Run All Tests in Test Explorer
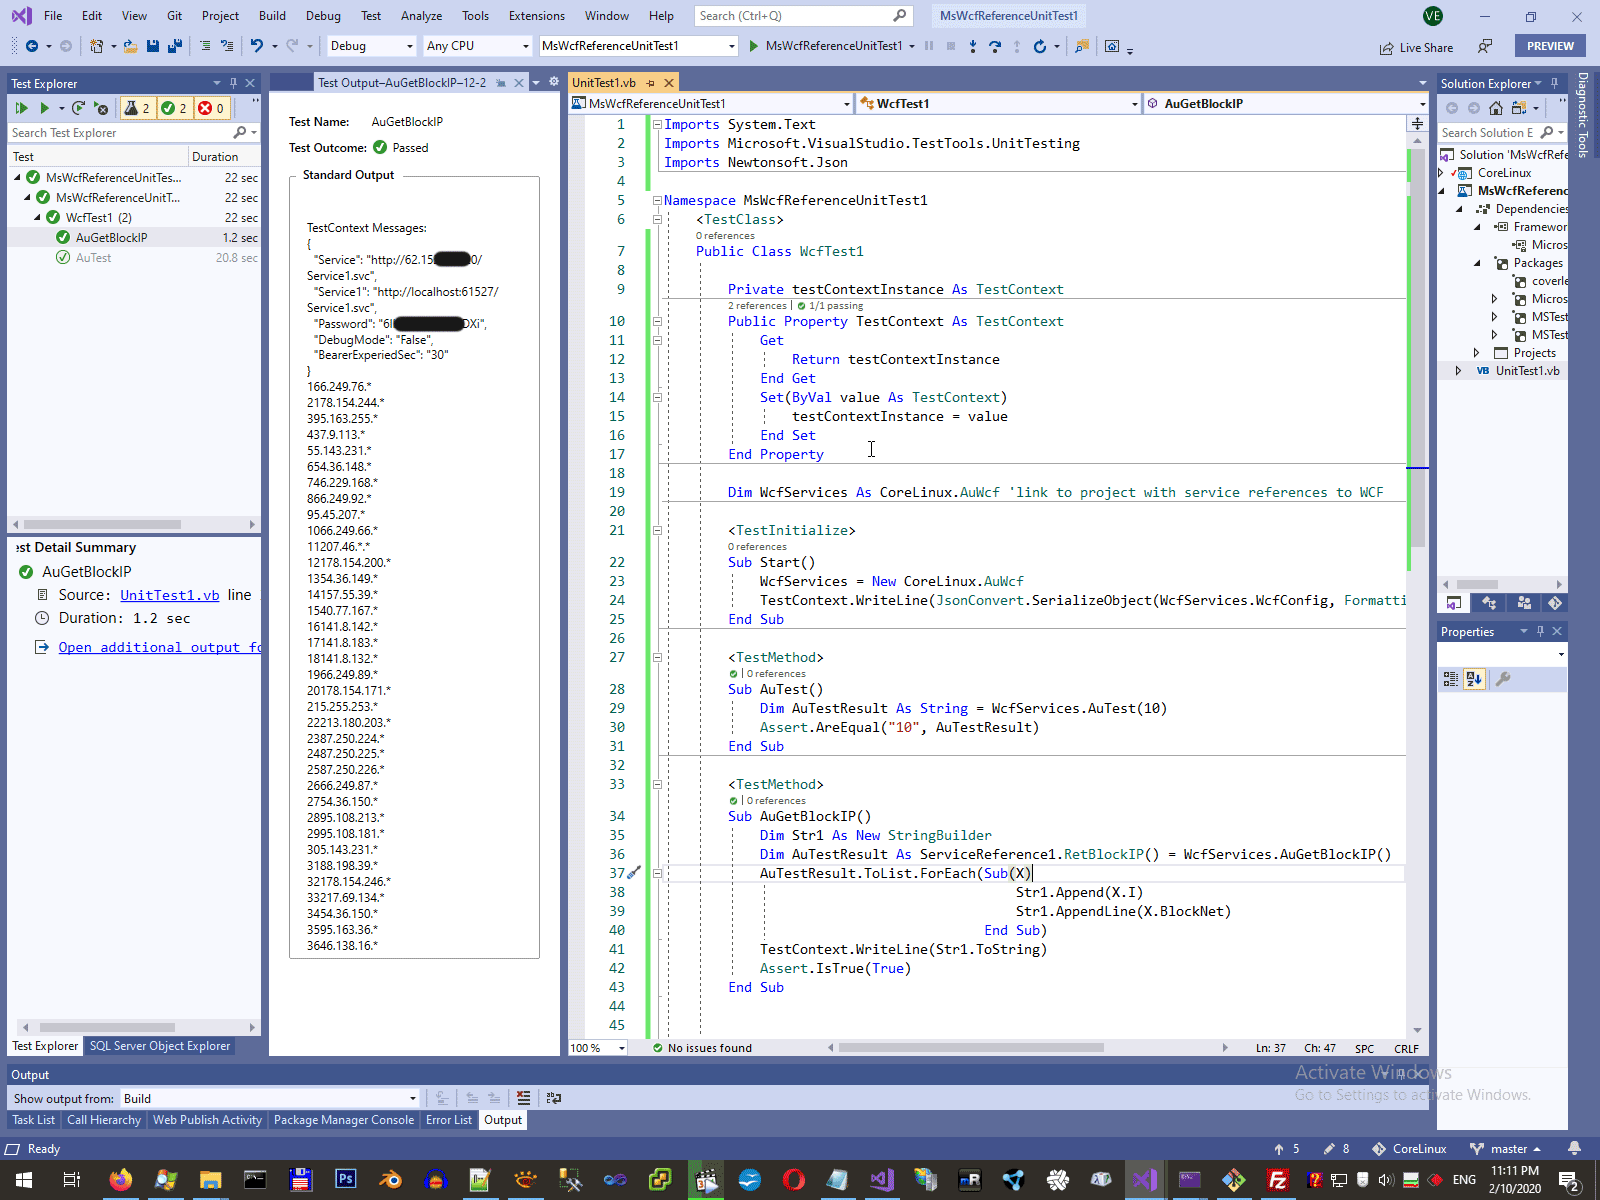 coord(21,108)
